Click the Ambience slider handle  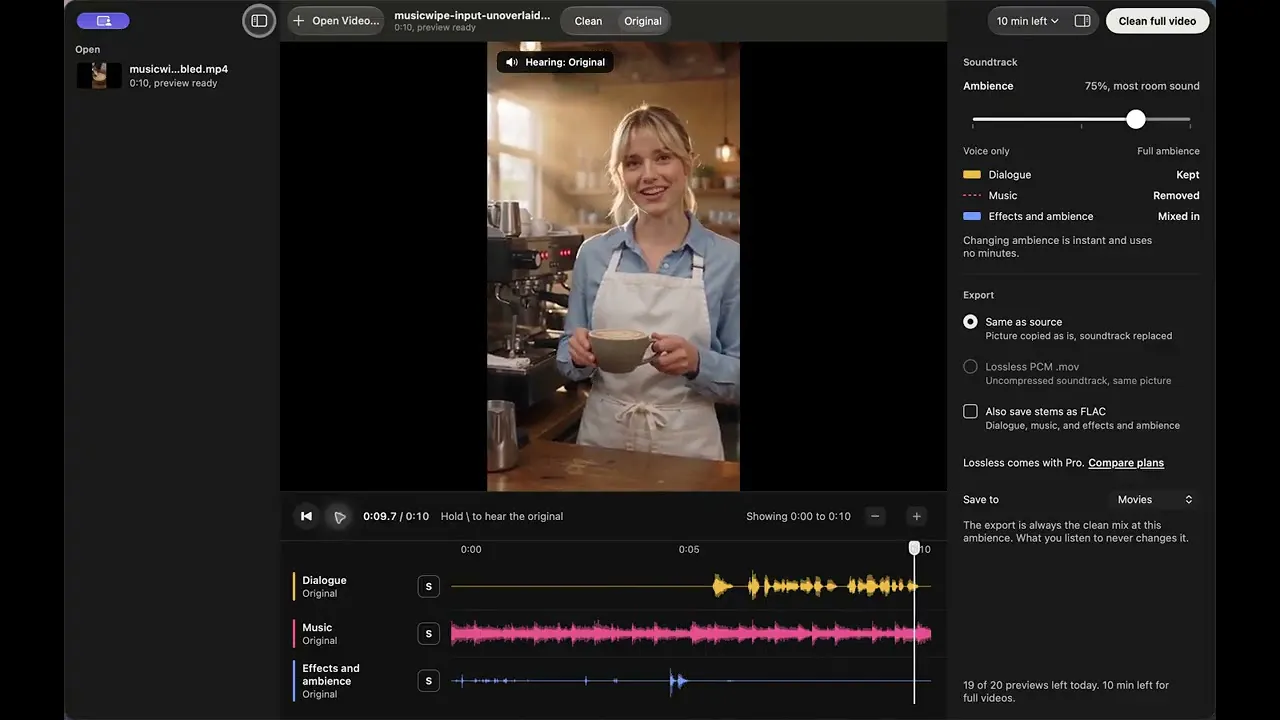point(1136,119)
